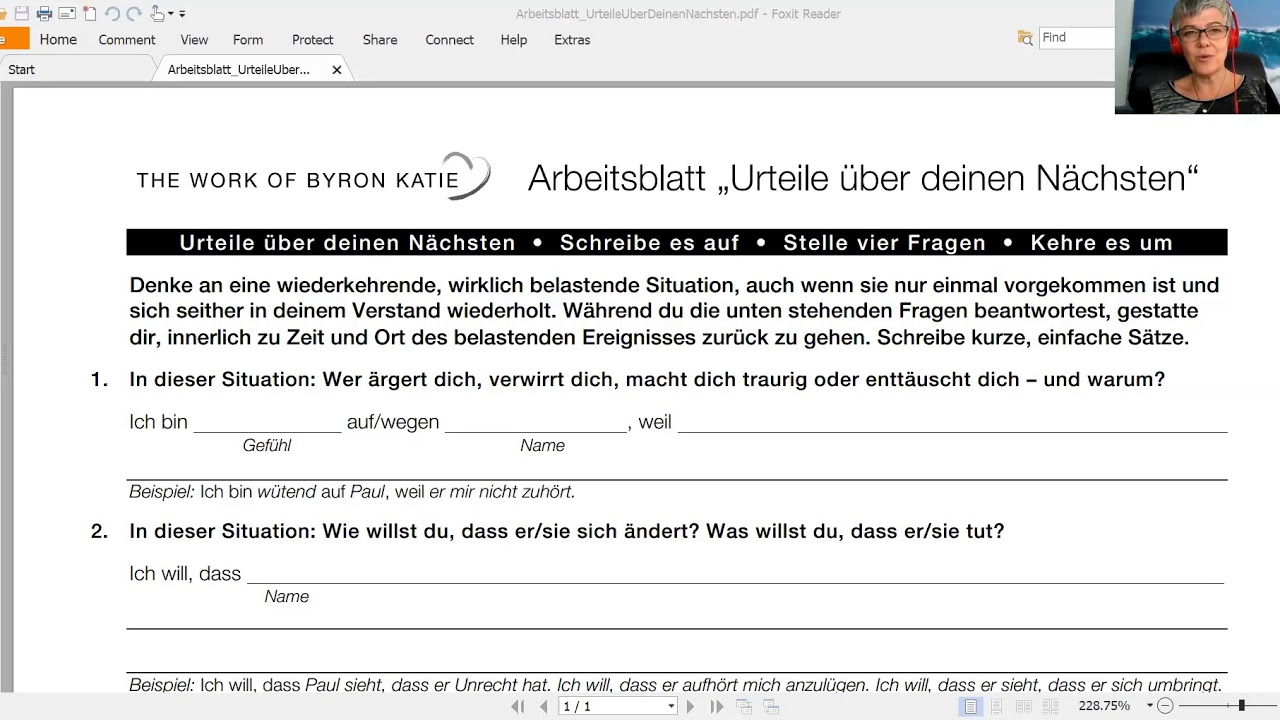This screenshot has width=1280, height=720.
Task: Click the Byron Katie logo heading
Action: pos(313,178)
